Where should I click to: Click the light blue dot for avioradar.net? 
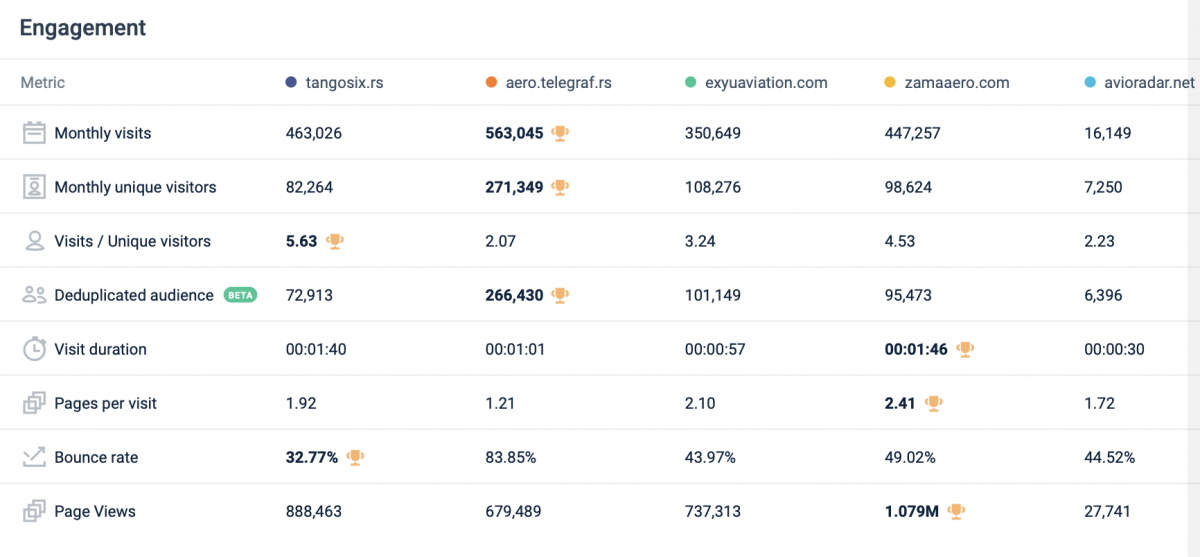coord(1091,83)
